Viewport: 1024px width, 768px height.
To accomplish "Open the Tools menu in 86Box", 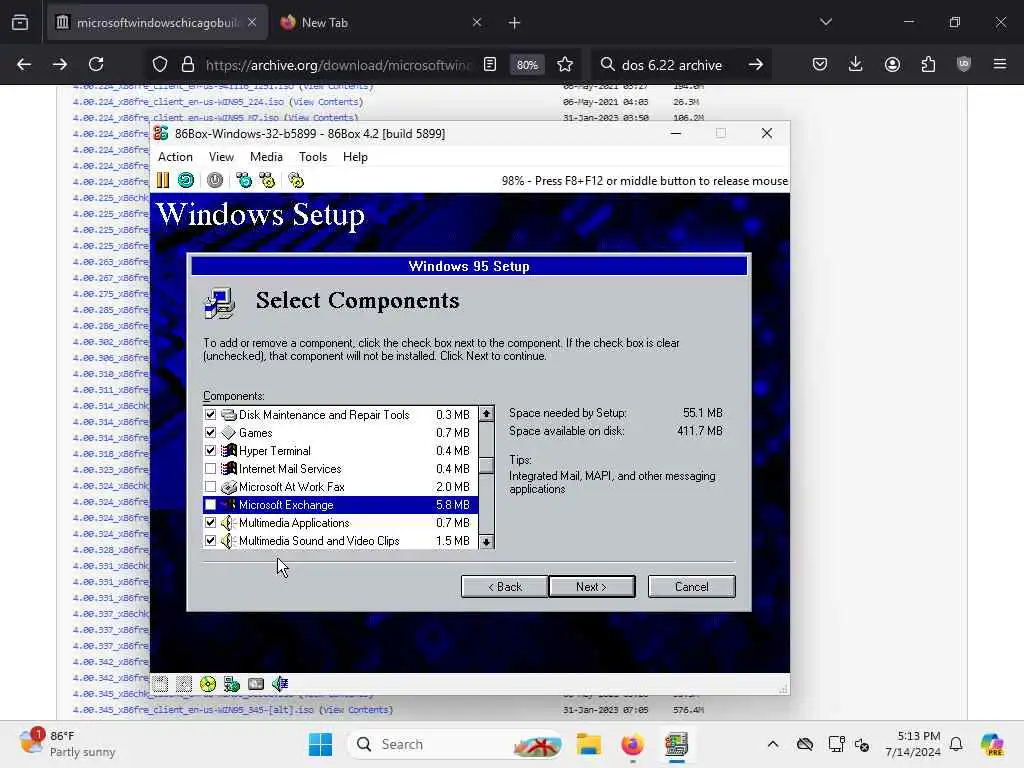I will coord(313,157).
